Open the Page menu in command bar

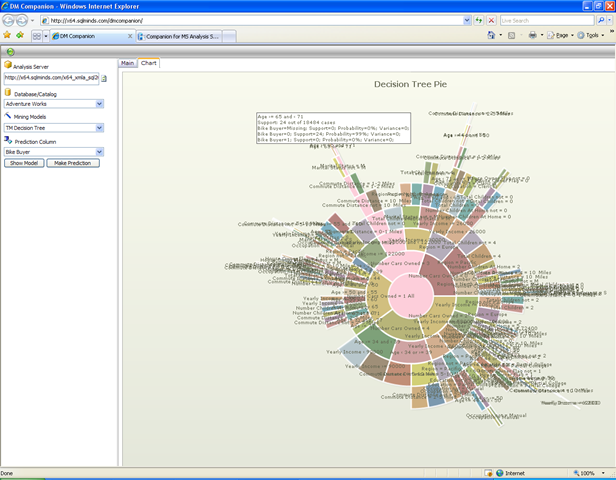(x=559, y=35)
